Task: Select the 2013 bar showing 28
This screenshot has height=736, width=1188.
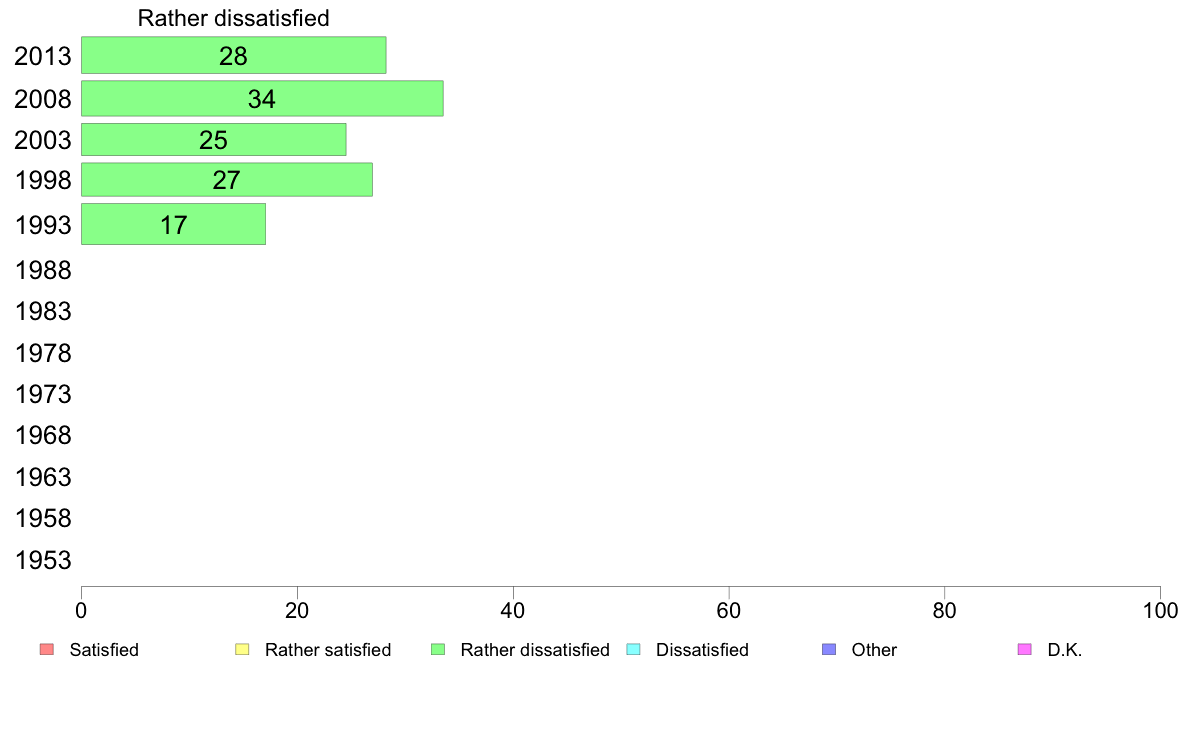Action: (233, 55)
